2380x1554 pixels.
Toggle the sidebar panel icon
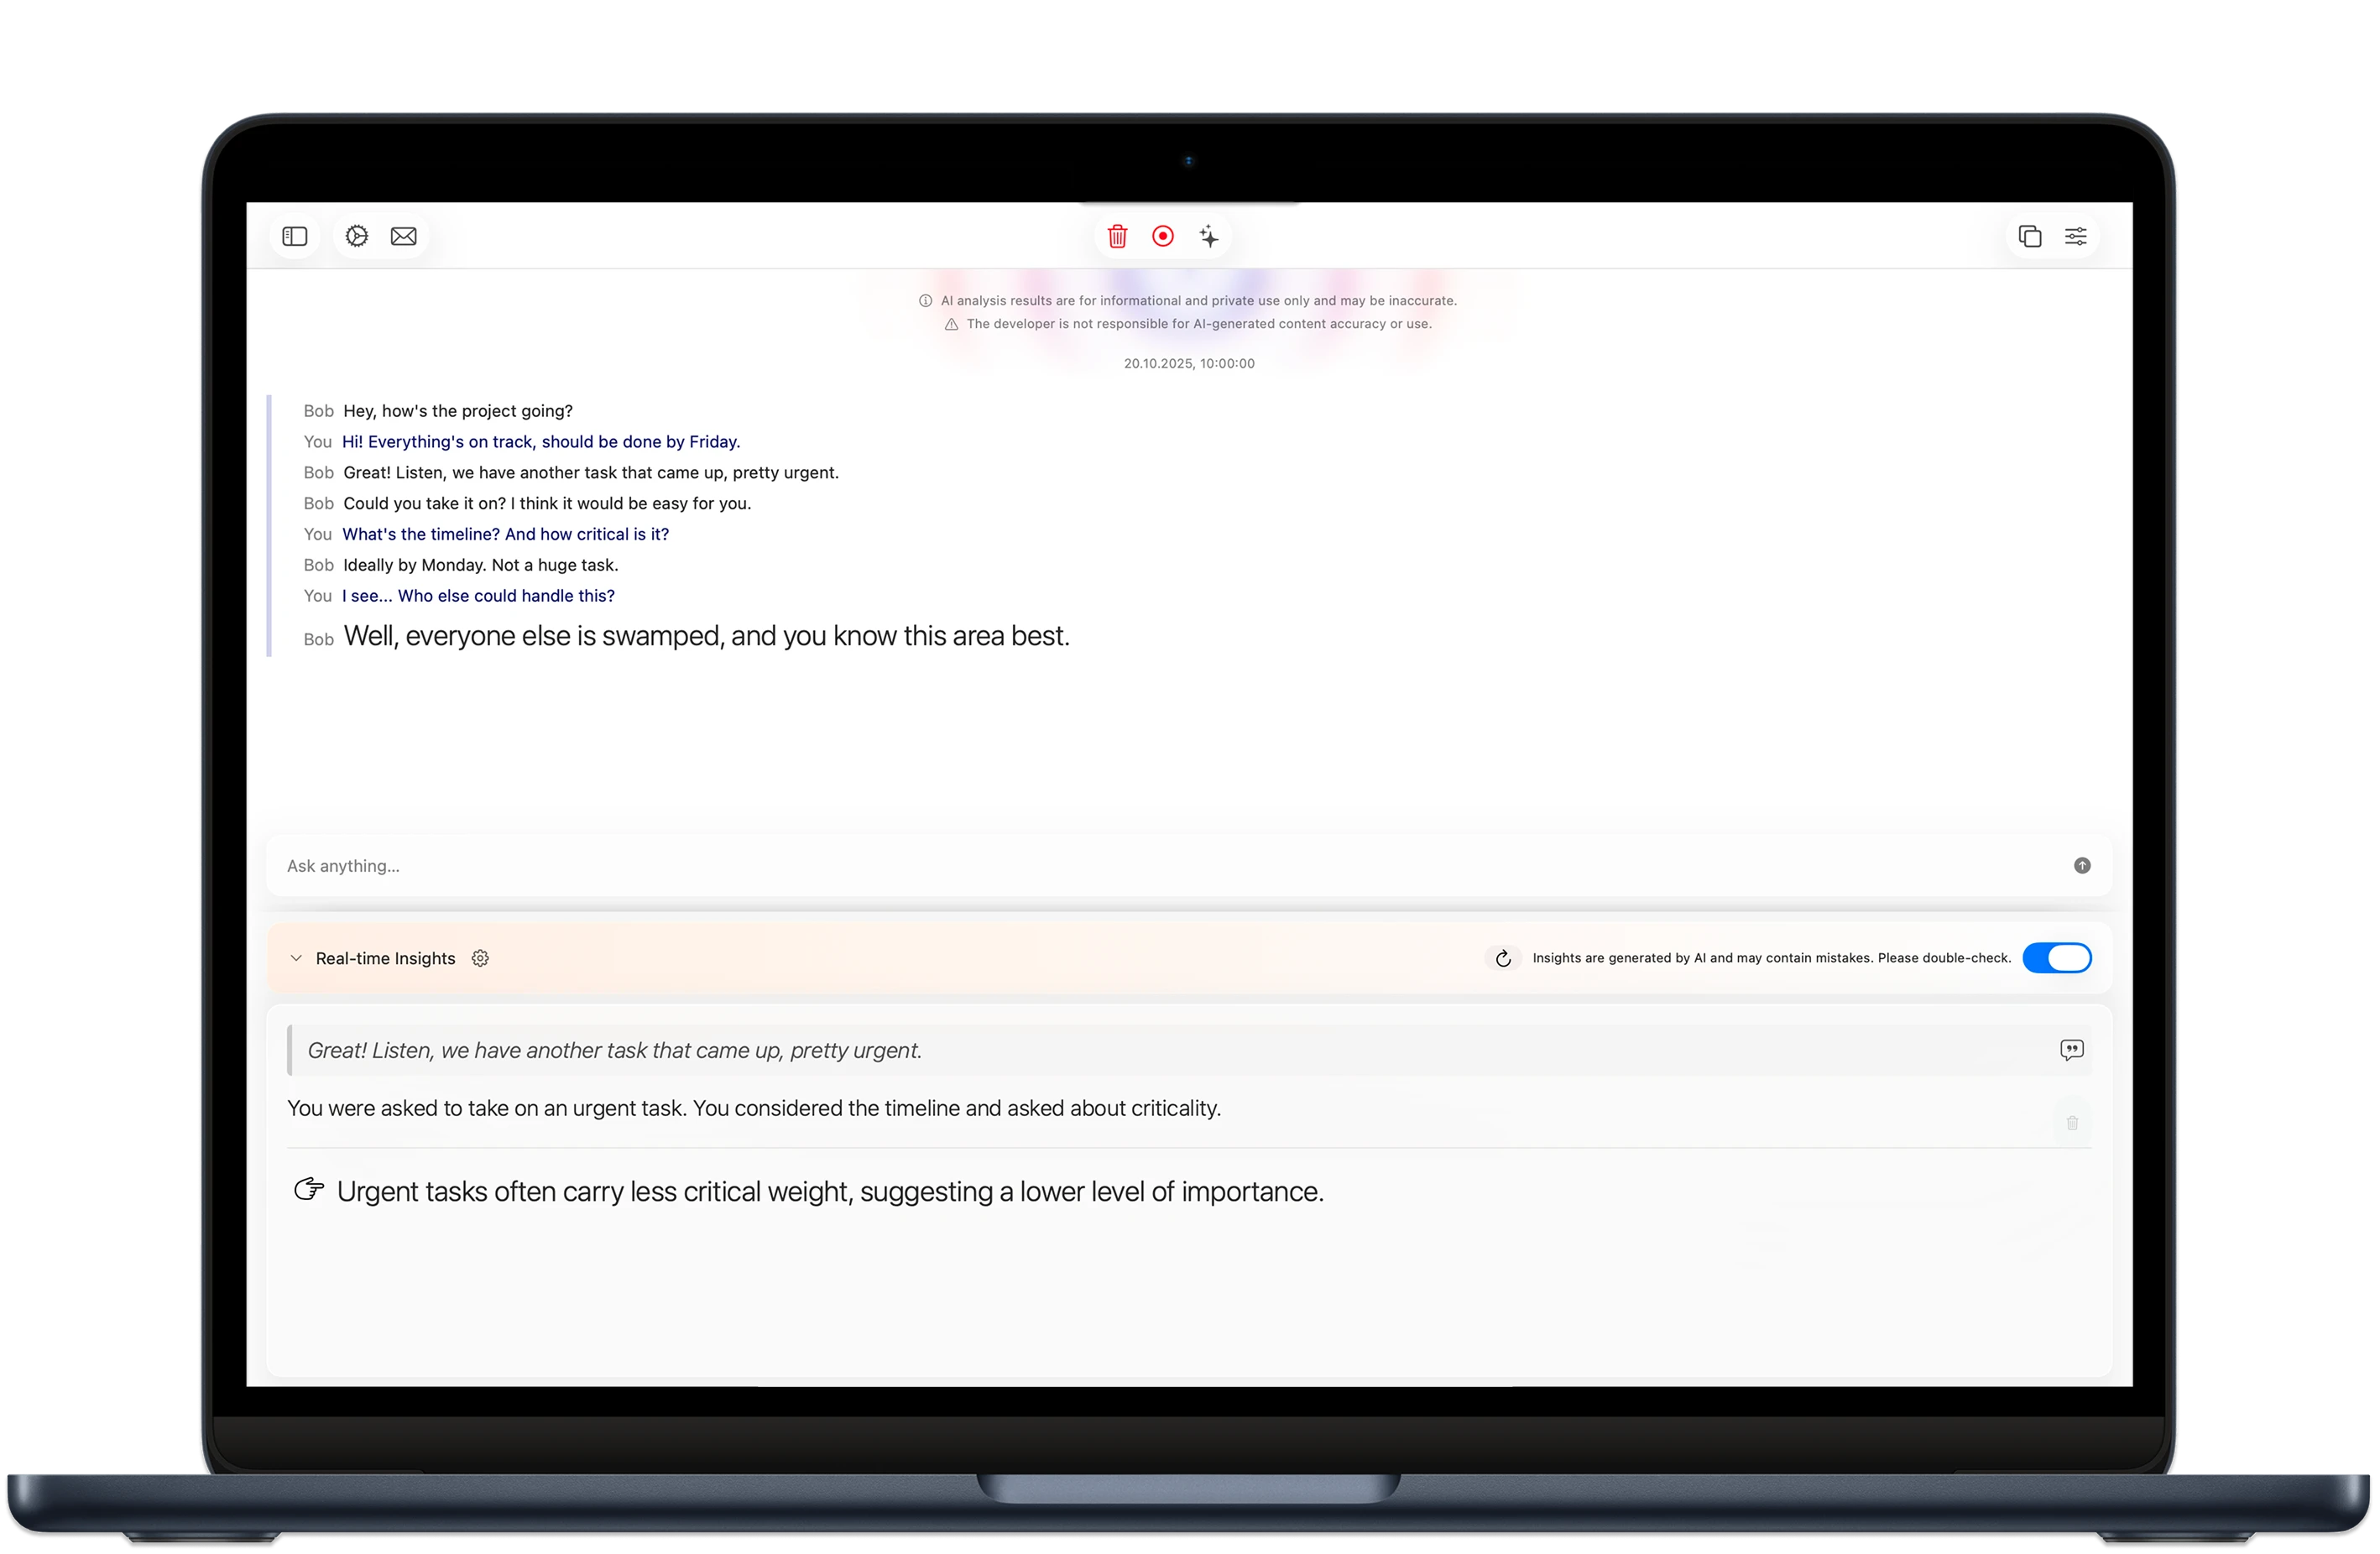tap(294, 237)
